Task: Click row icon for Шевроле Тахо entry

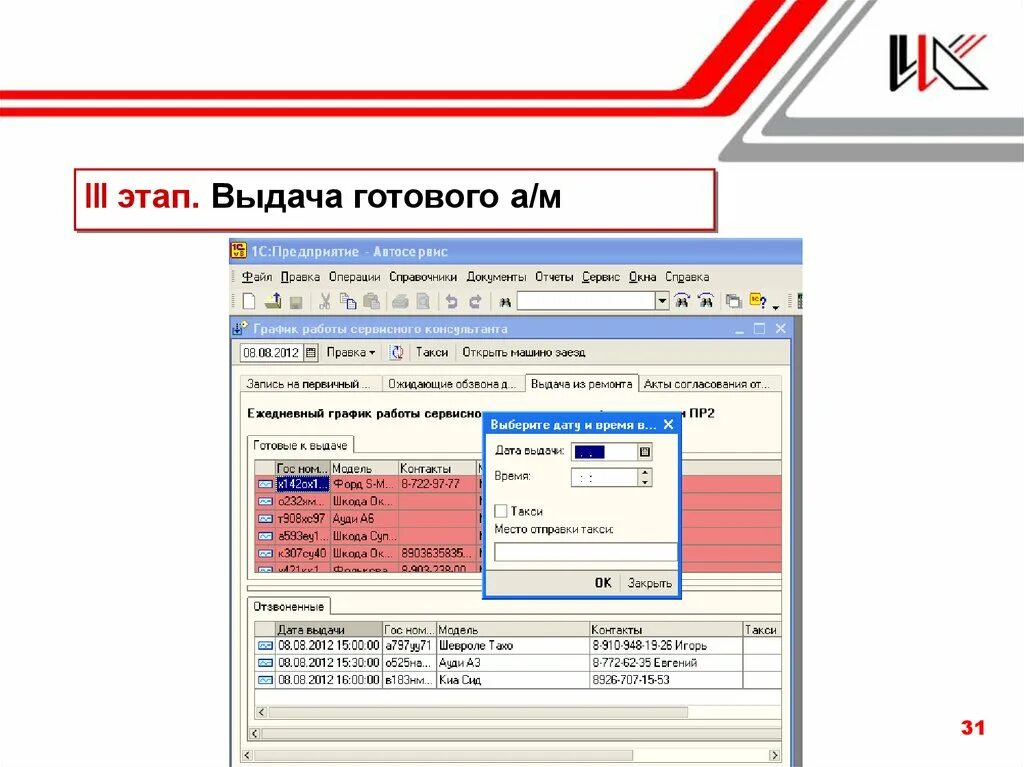Action: 265,645
